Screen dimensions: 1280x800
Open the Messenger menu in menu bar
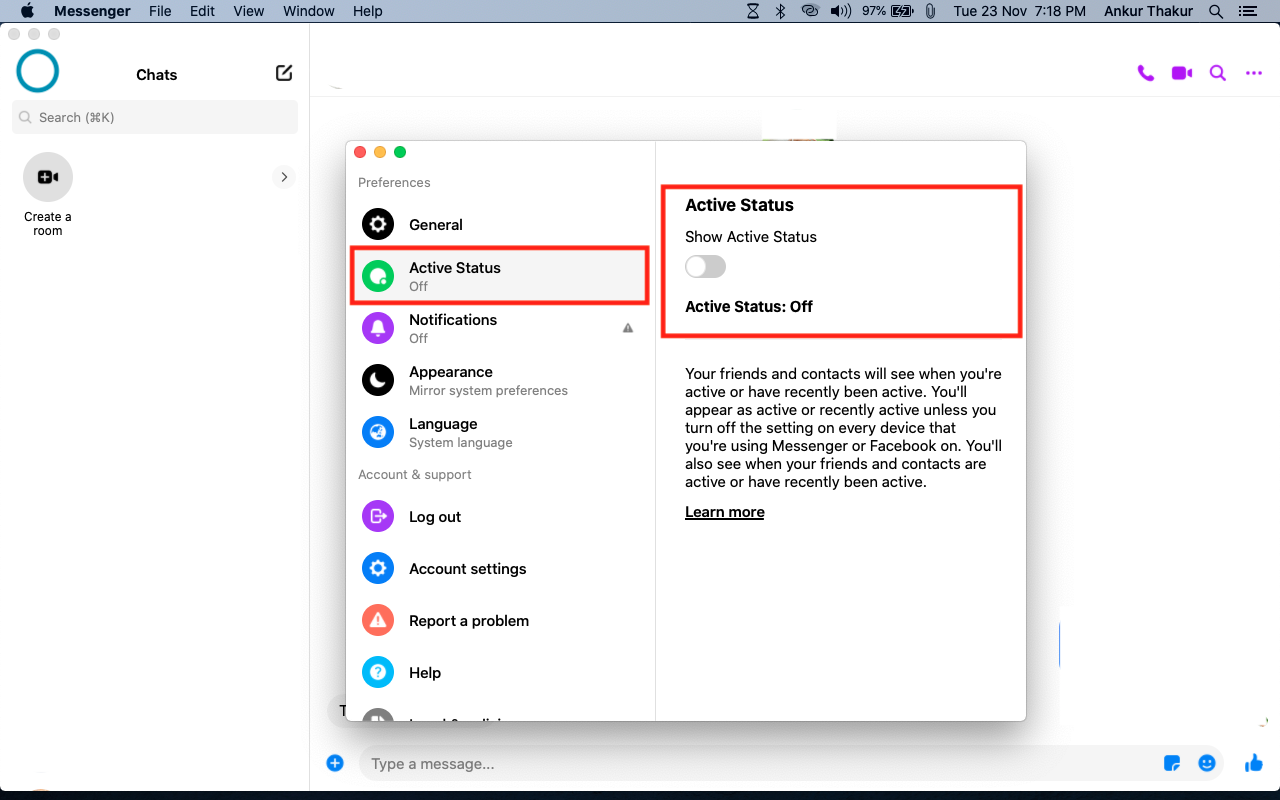coord(92,11)
